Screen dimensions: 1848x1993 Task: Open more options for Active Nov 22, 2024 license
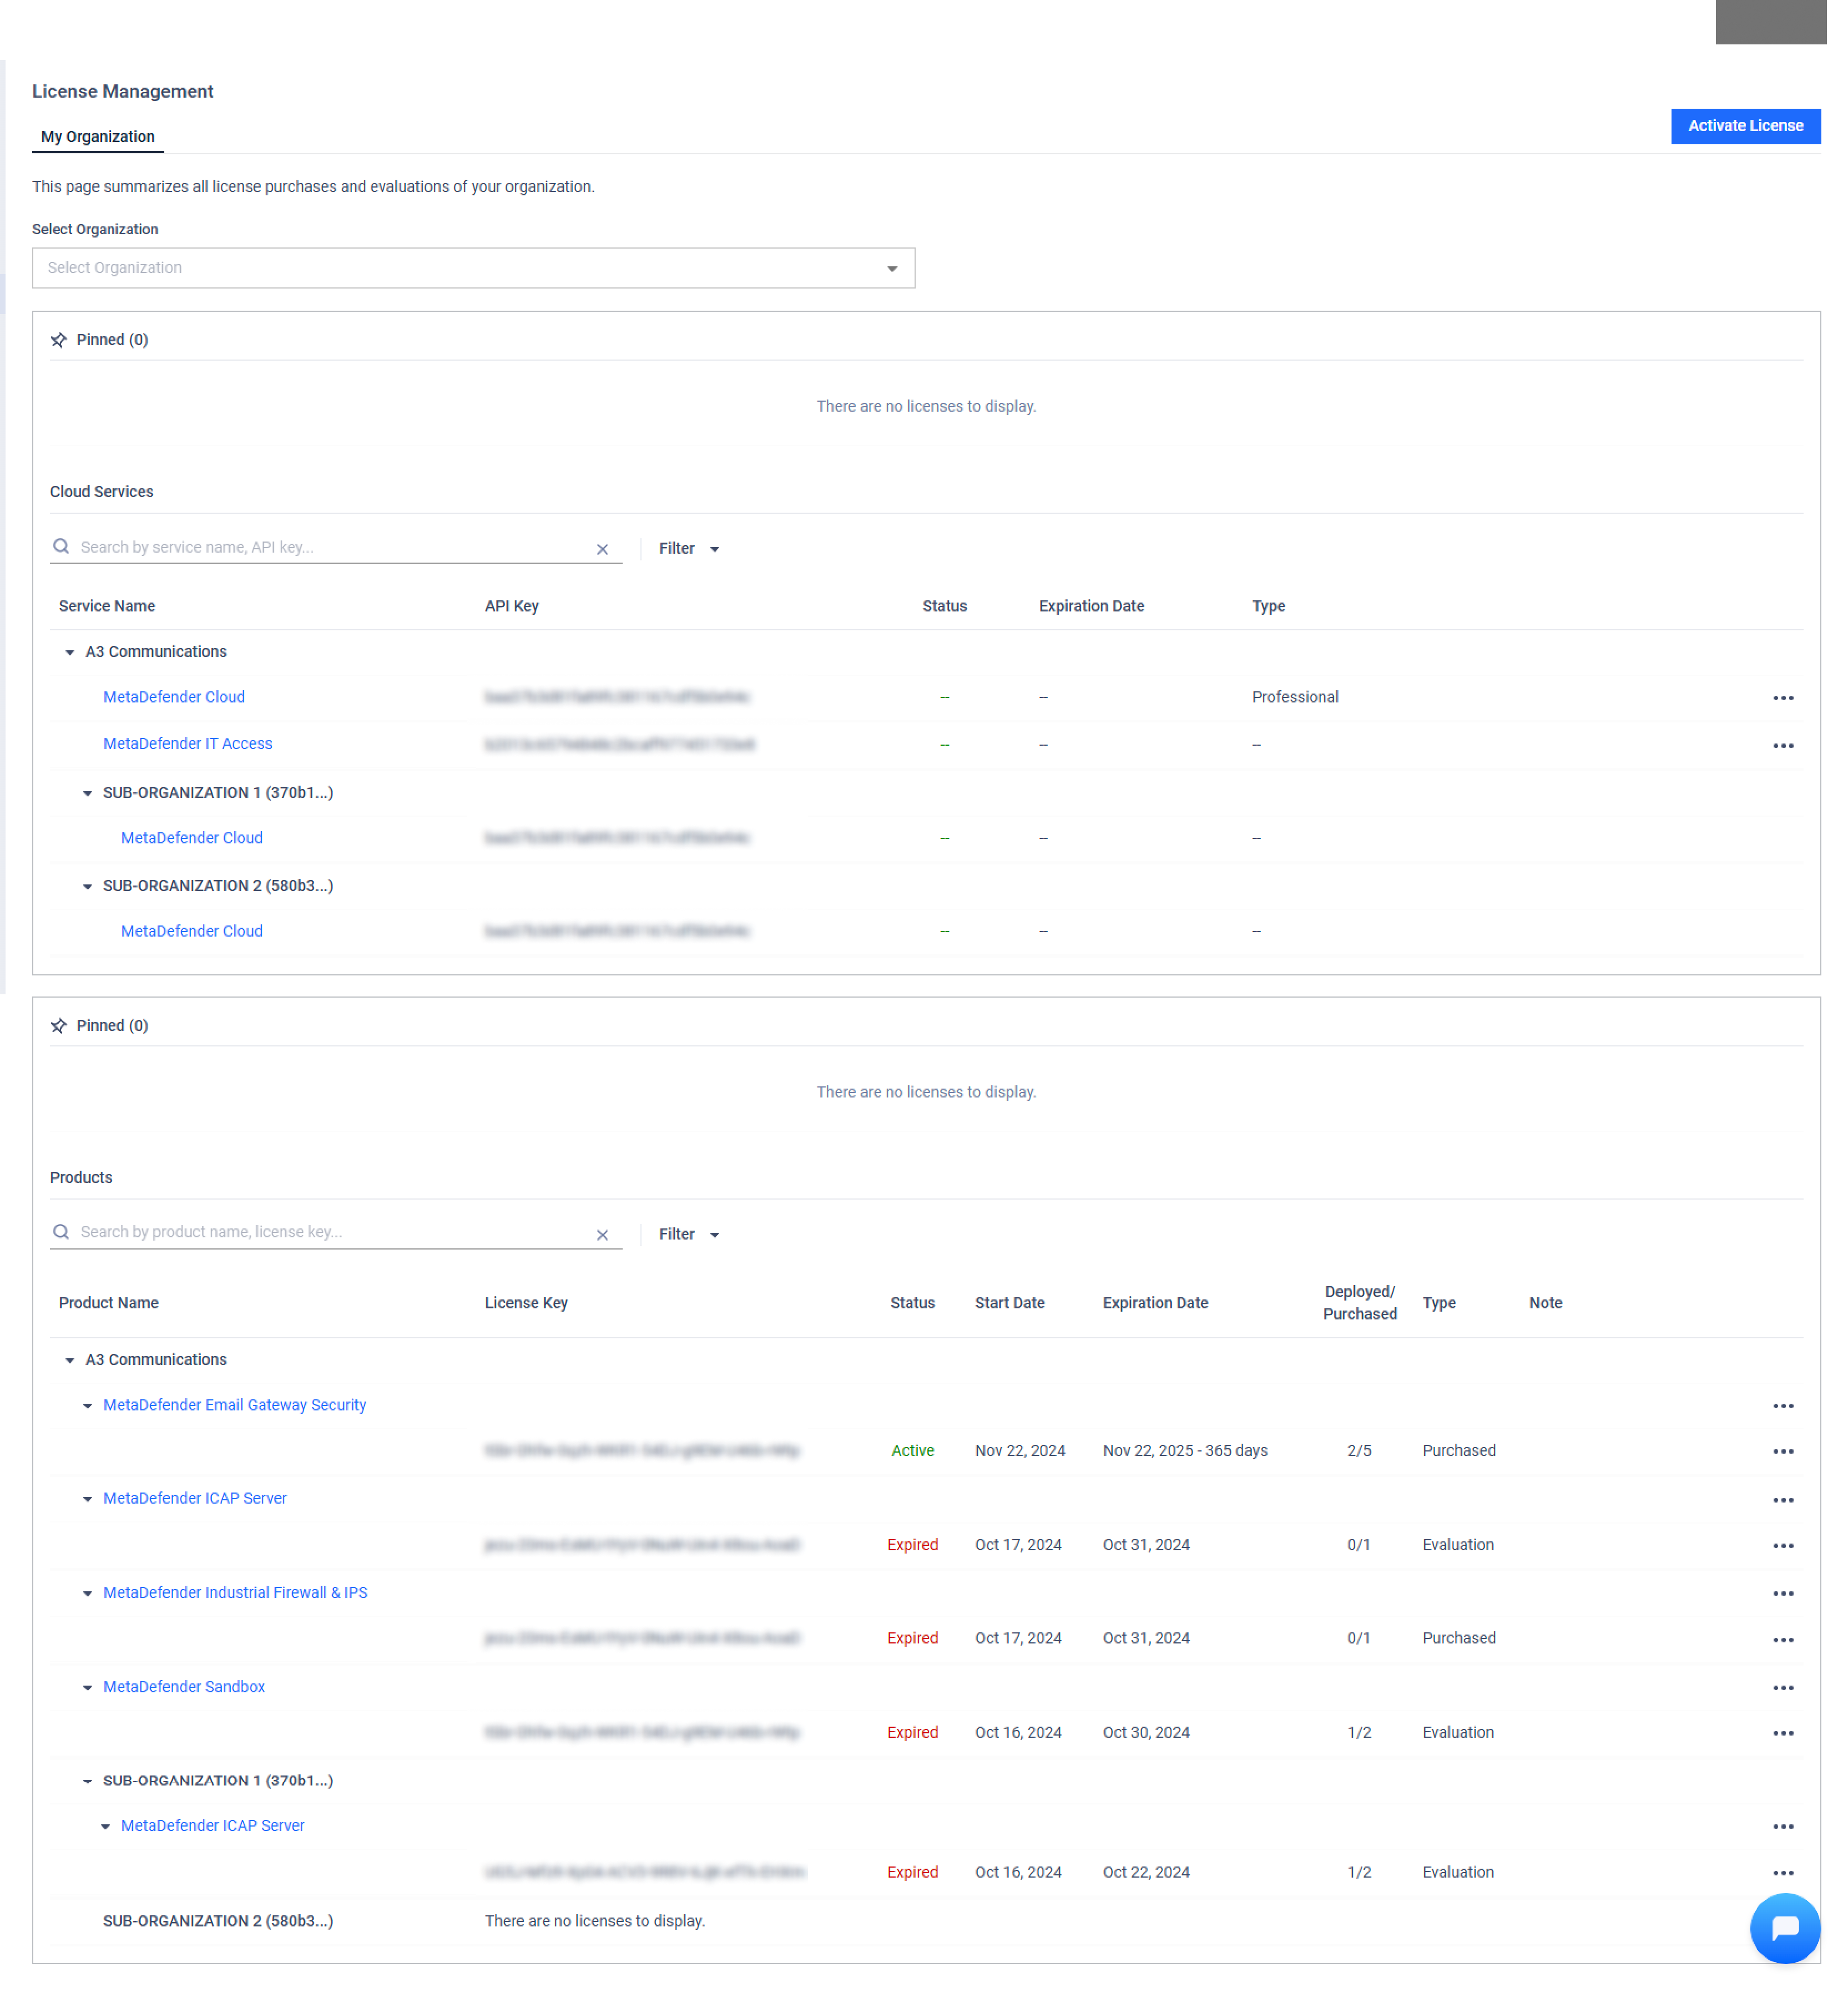1782,1451
